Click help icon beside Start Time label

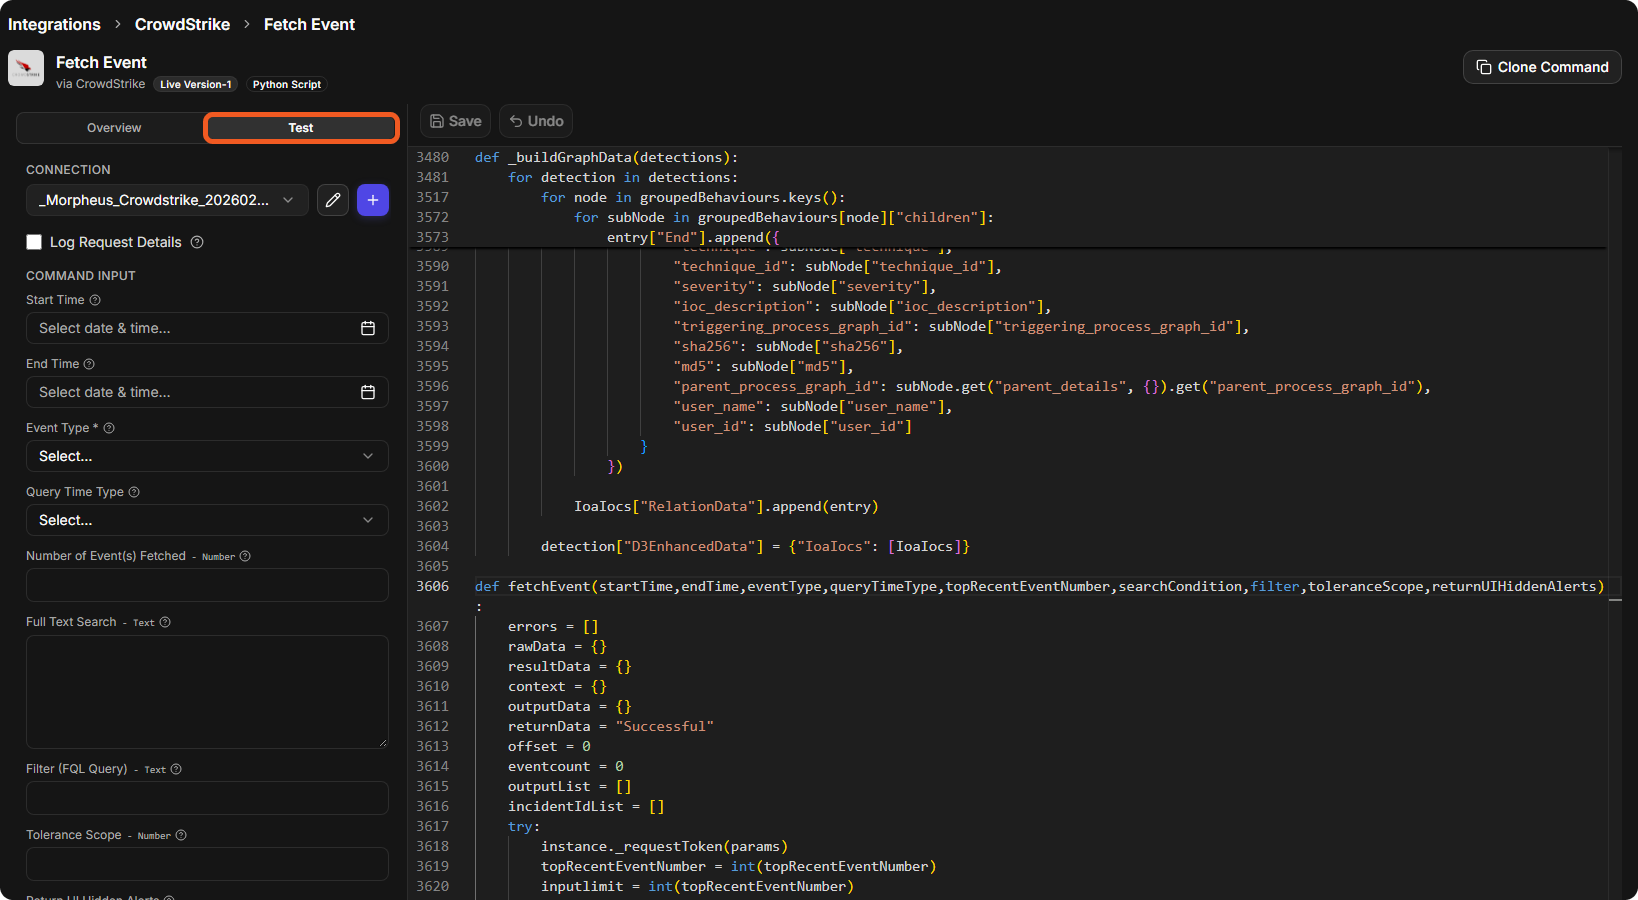(x=95, y=300)
